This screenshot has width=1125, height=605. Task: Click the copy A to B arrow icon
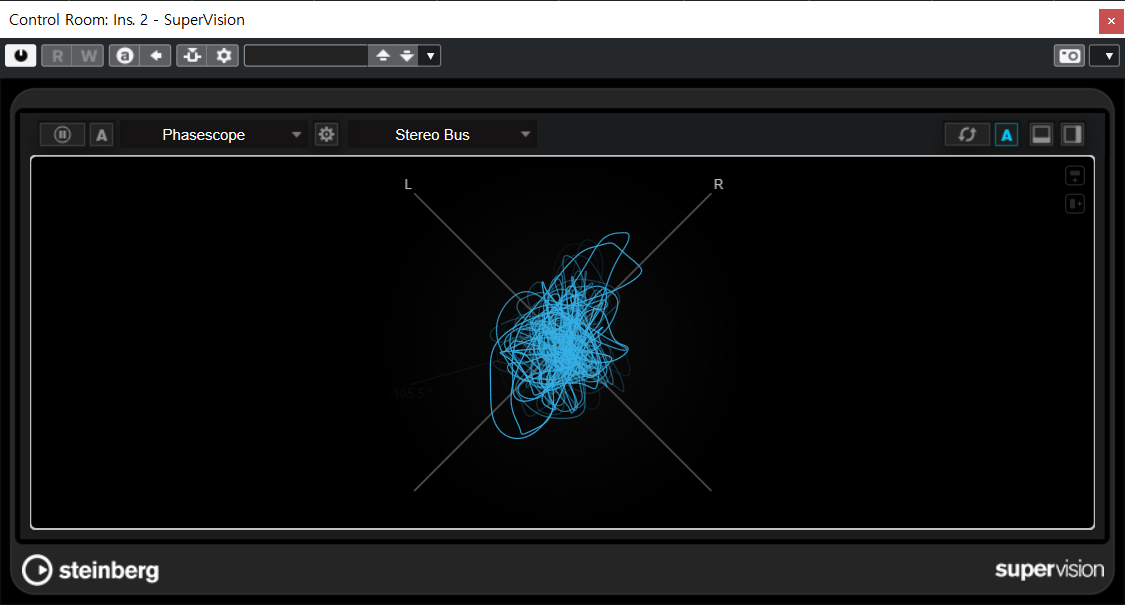tap(156, 56)
